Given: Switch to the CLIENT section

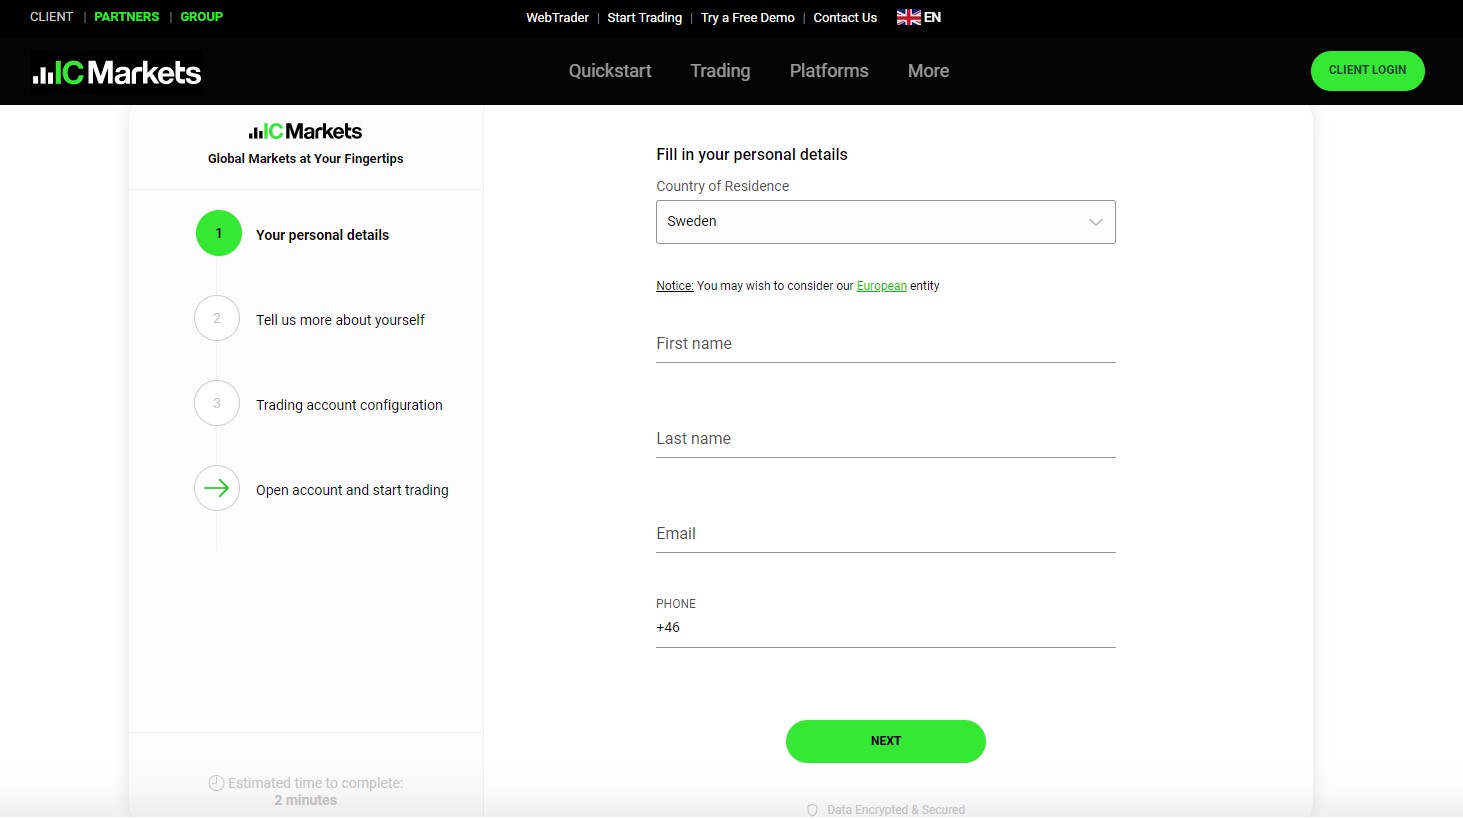Looking at the screenshot, I should 51,17.
